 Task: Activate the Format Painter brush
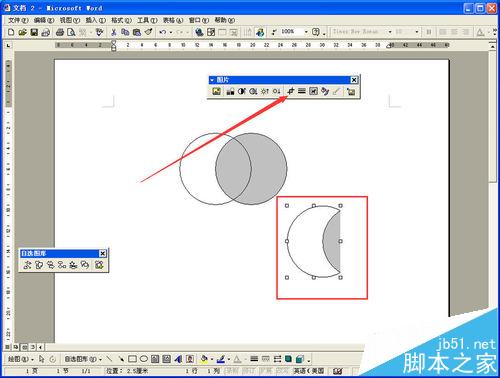tap(149, 32)
